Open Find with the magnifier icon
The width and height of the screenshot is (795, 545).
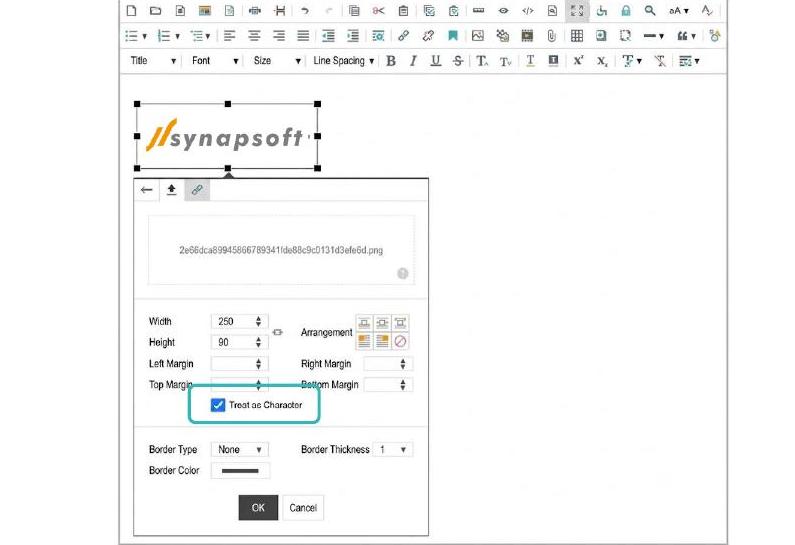650,11
